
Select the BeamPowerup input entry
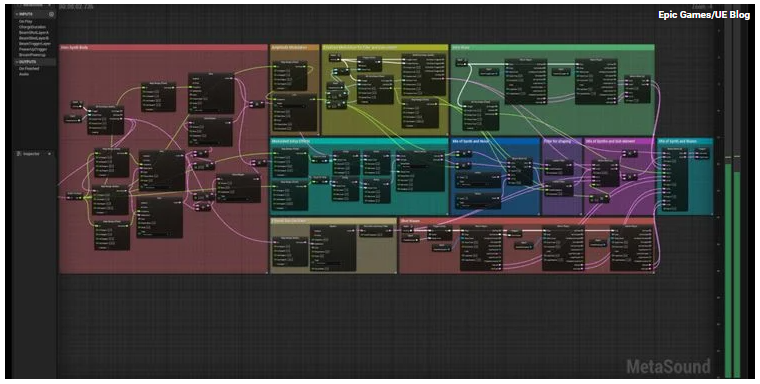(x=32, y=54)
